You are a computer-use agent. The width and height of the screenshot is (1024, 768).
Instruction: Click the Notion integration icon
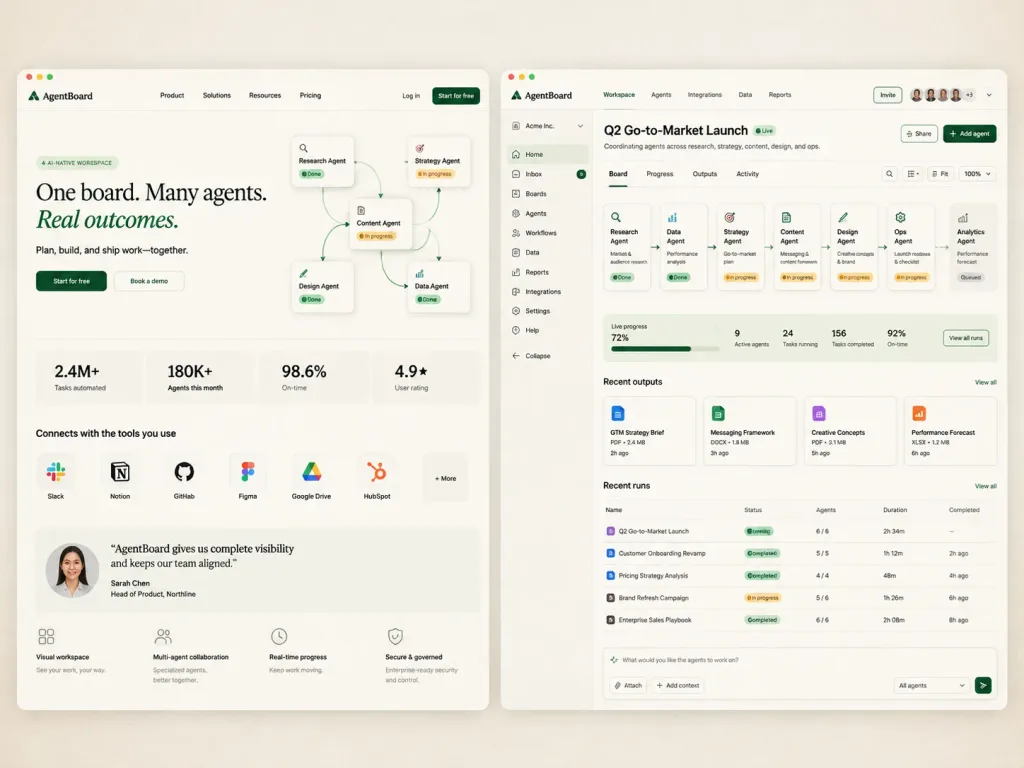click(x=120, y=472)
